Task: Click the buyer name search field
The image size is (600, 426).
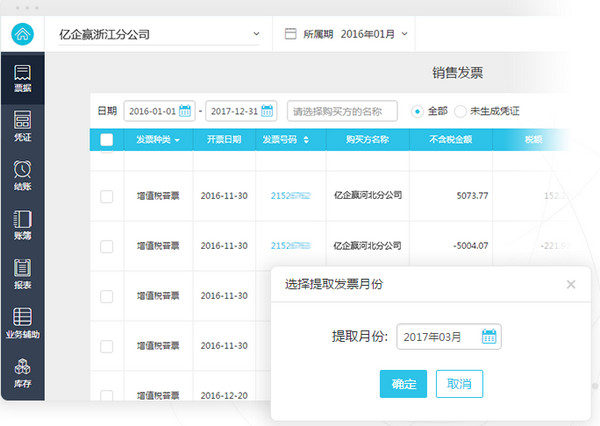Action: point(342,111)
